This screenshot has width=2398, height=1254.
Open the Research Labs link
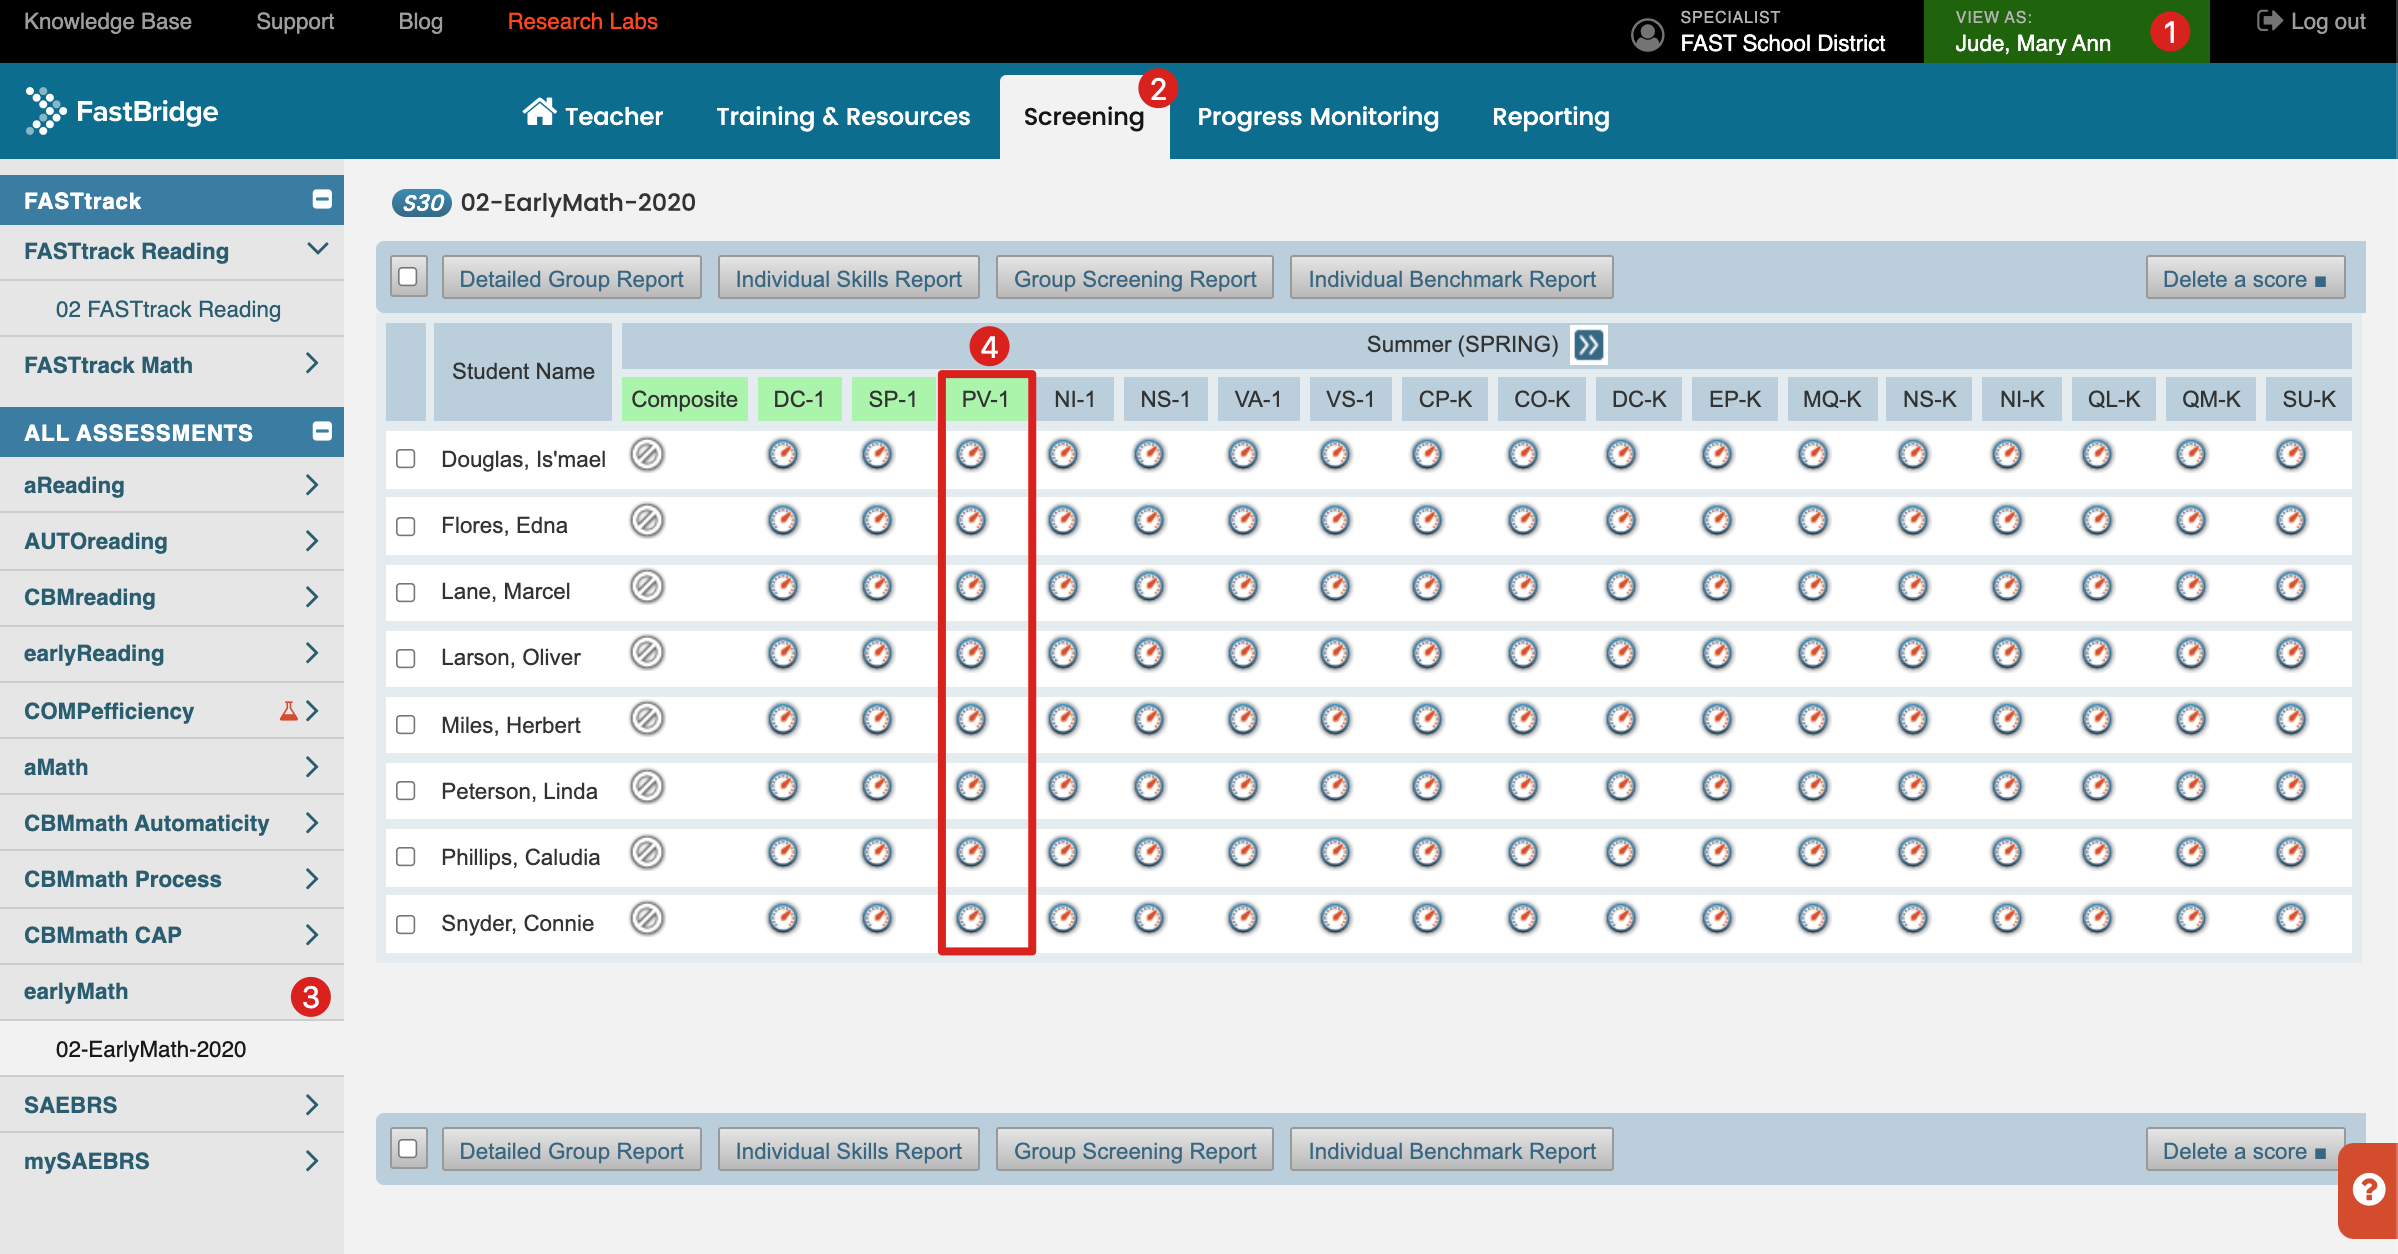click(582, 21)
